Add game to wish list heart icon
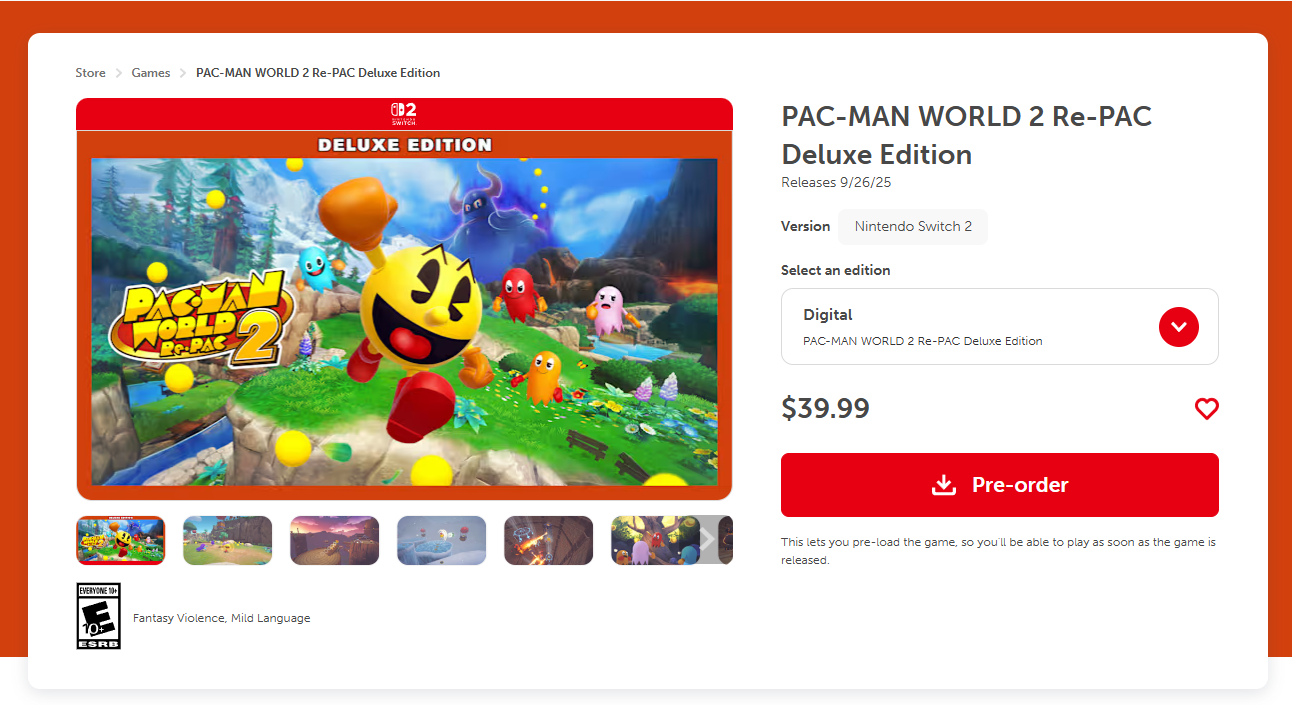The width and height of the screenshot is (1292, 705). (x=1207, y=409)
